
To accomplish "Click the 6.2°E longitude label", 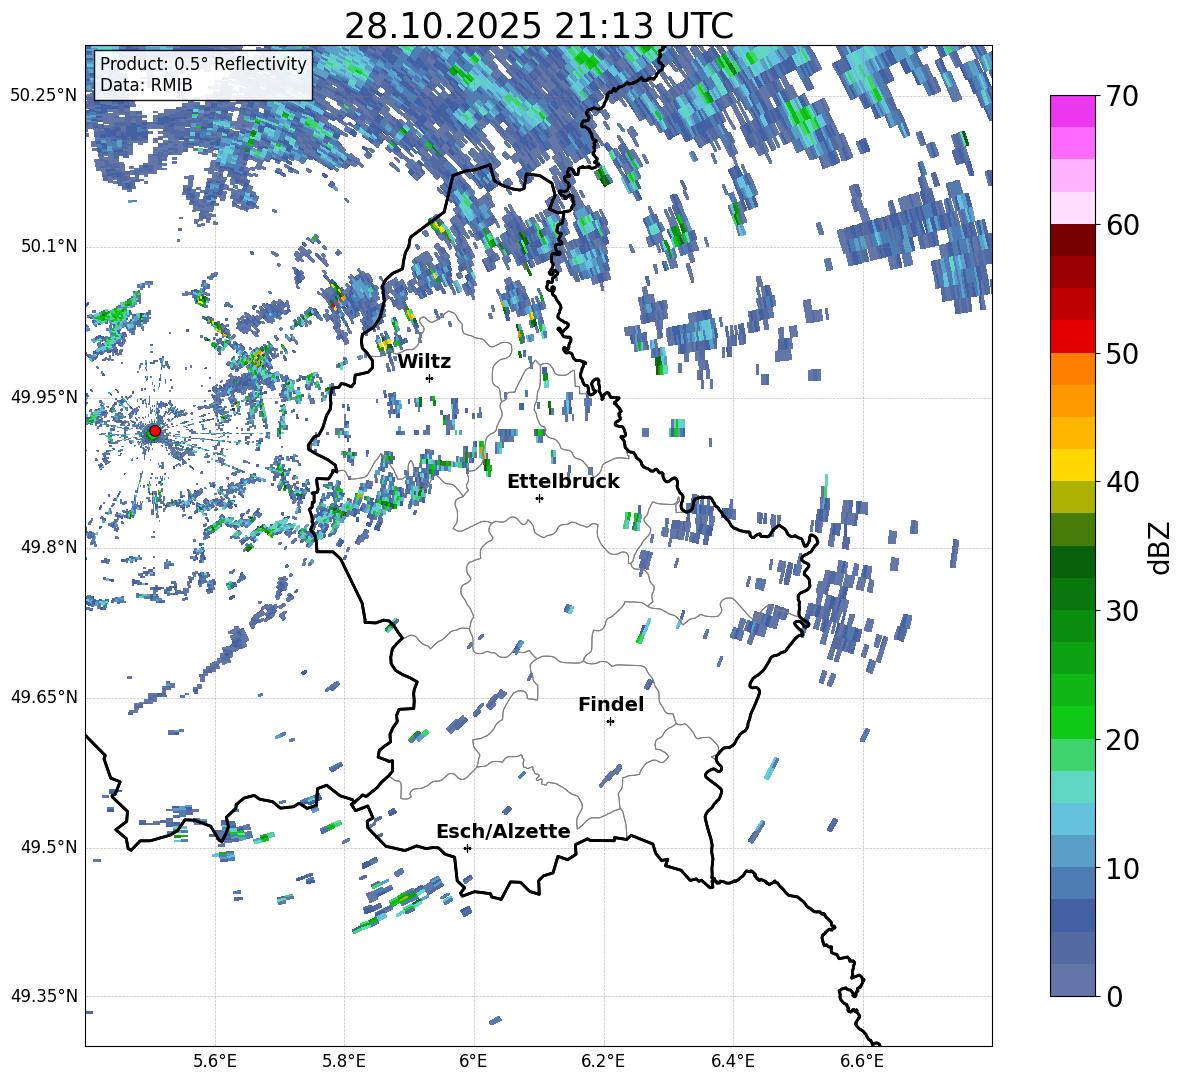I will coord(603,1061).
